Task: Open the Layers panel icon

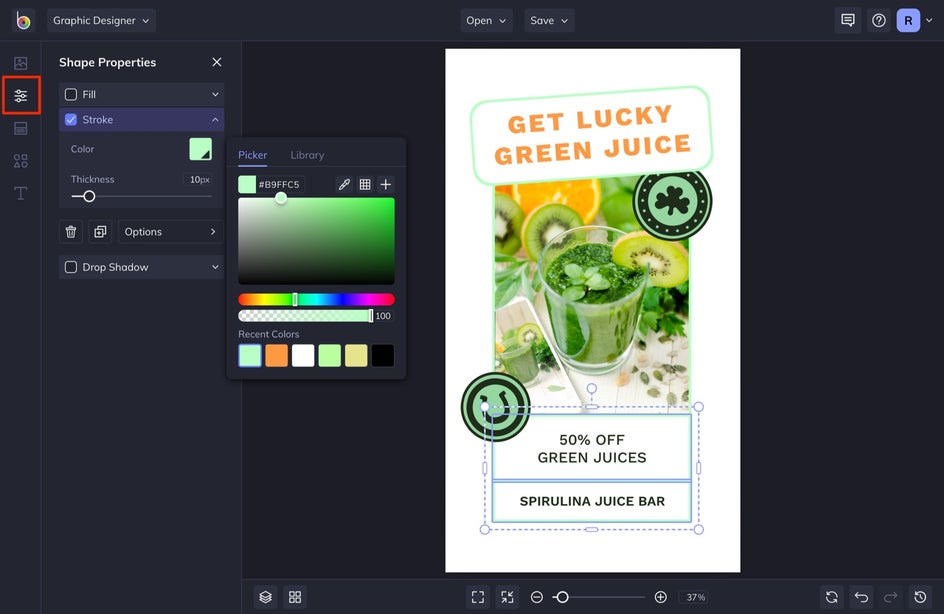Action: [x=266, y=597]
